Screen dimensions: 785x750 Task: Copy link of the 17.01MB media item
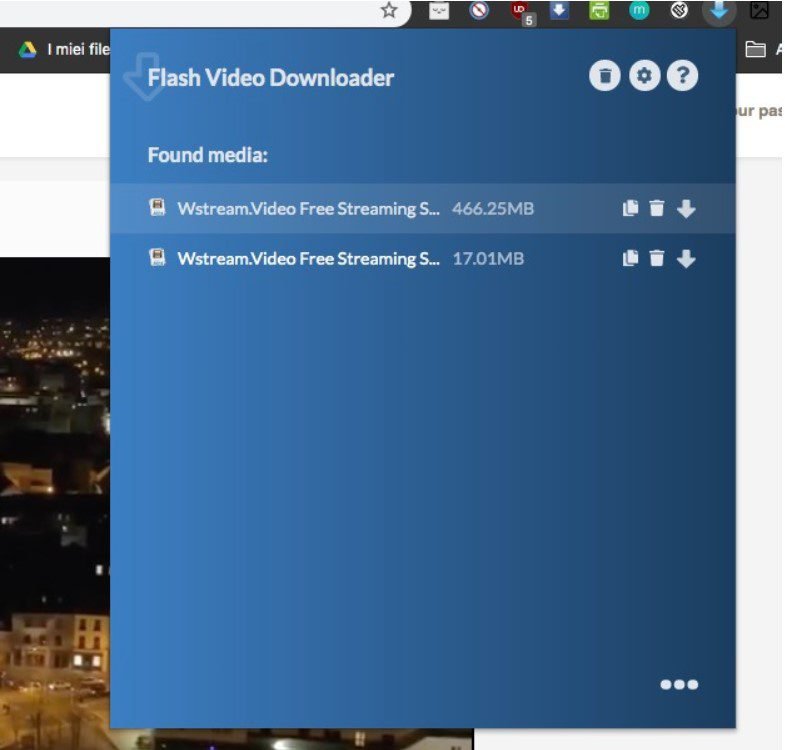pos(630,258)
